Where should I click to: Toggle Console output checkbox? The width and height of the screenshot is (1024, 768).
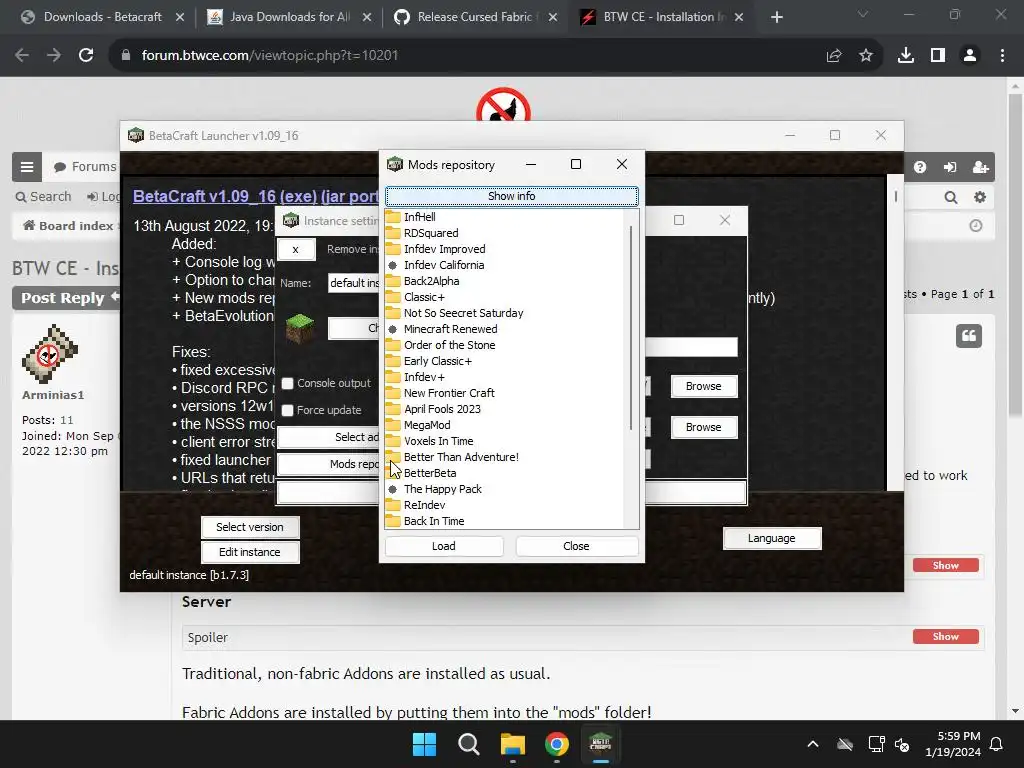click(287, 383)
